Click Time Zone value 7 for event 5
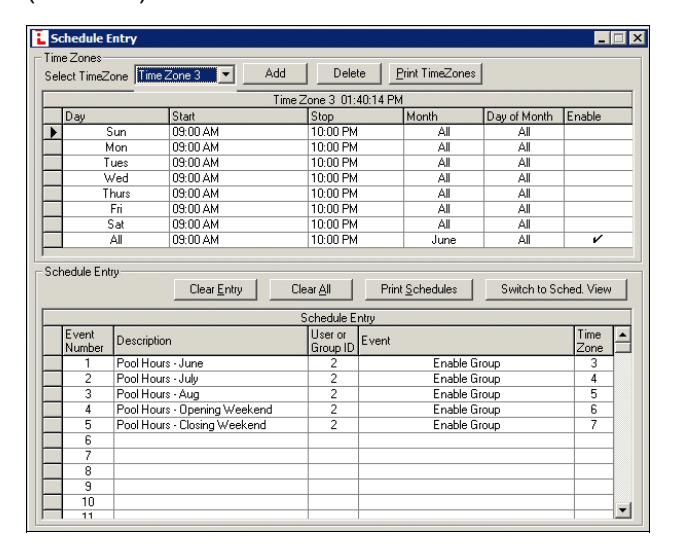The height and width of the screenshot is (553, 675). 594,425
